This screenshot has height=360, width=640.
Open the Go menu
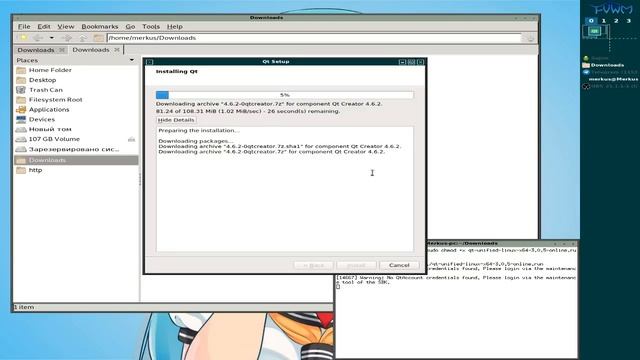pos(130,27)
